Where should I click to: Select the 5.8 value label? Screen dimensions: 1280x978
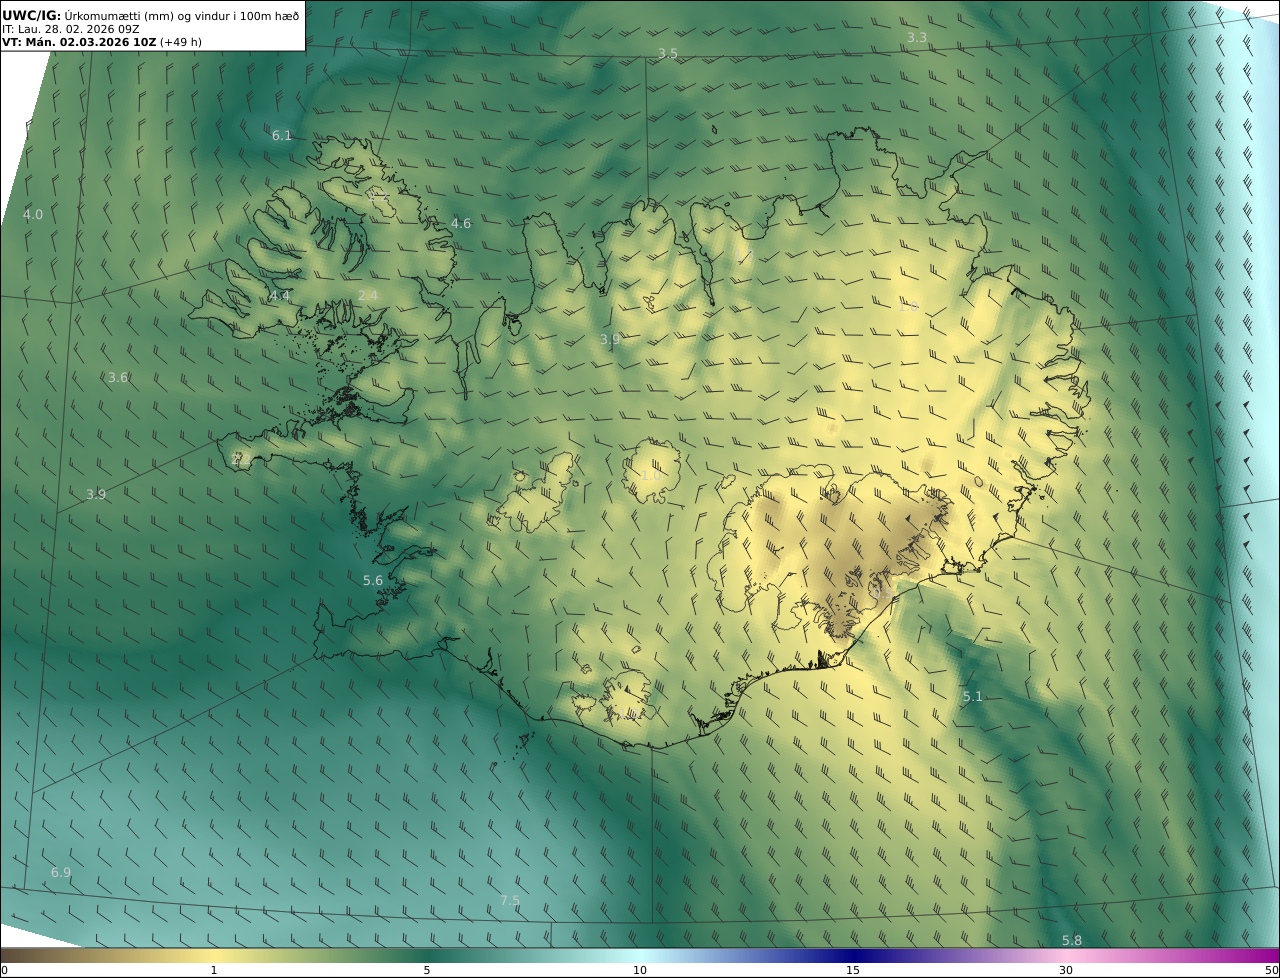[x=1072, y=941]
